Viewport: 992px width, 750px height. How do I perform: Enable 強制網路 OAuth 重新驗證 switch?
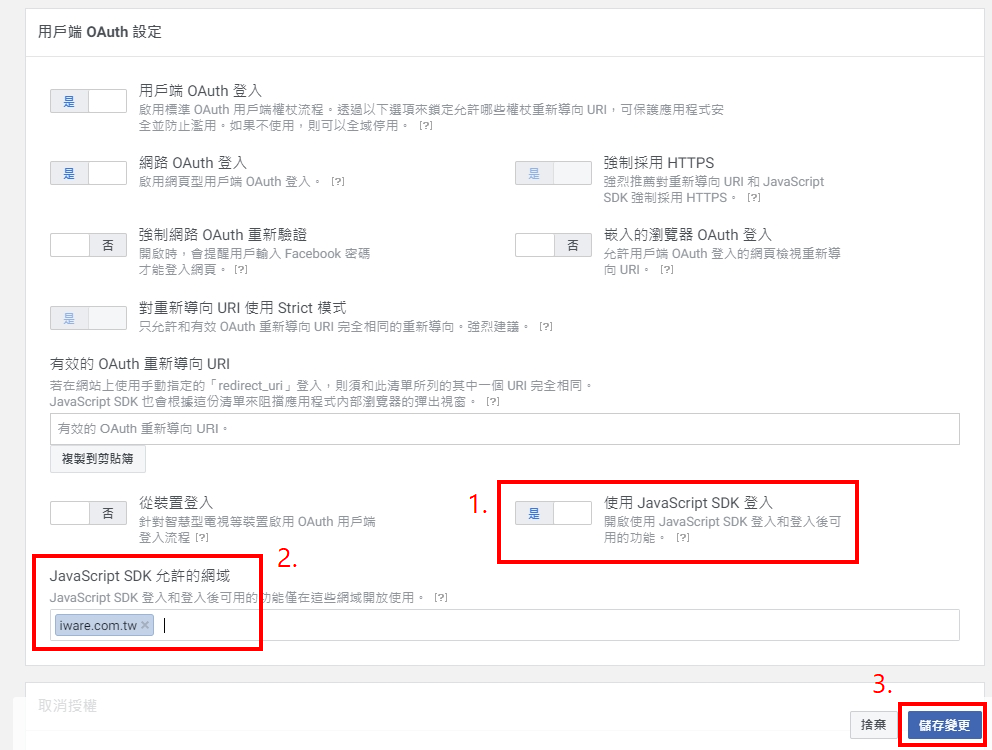(89, 246)
